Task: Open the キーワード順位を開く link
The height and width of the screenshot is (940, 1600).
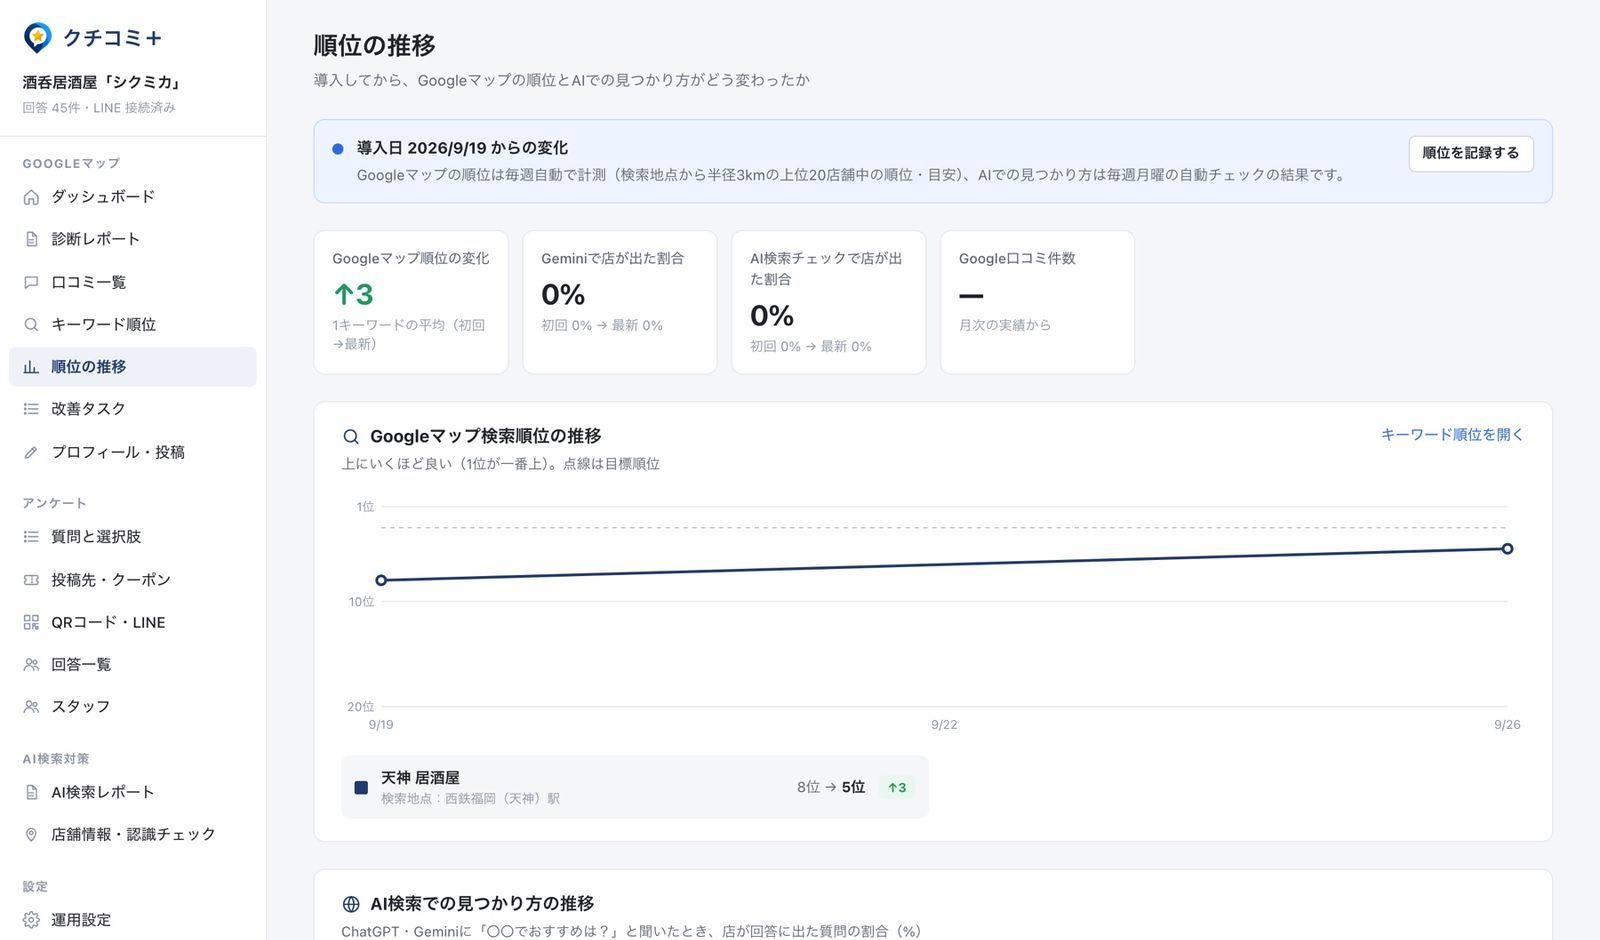Action: [x=1452, y=435]
